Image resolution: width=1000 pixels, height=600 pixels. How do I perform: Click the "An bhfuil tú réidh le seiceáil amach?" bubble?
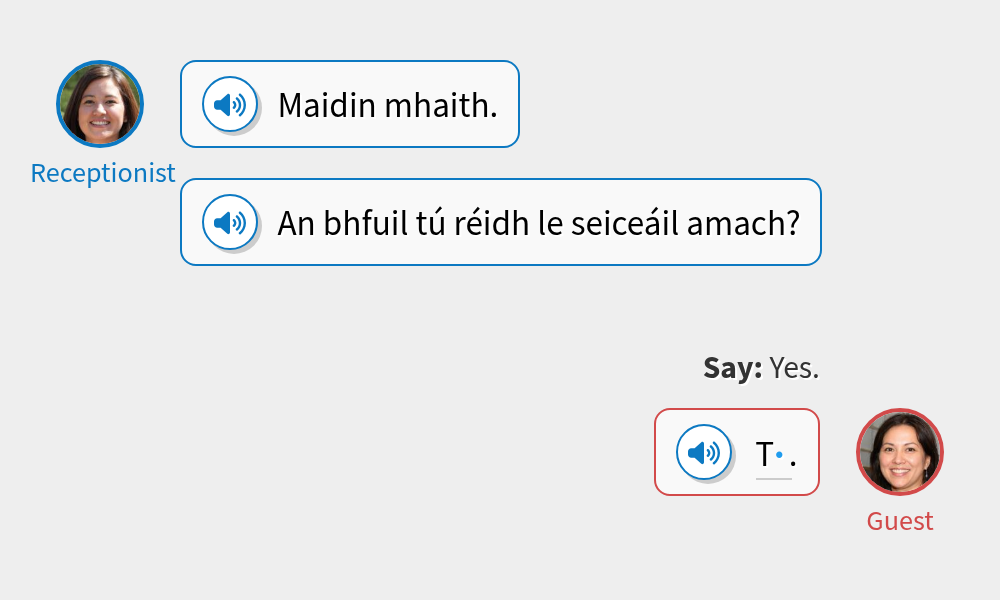(500, 222)
